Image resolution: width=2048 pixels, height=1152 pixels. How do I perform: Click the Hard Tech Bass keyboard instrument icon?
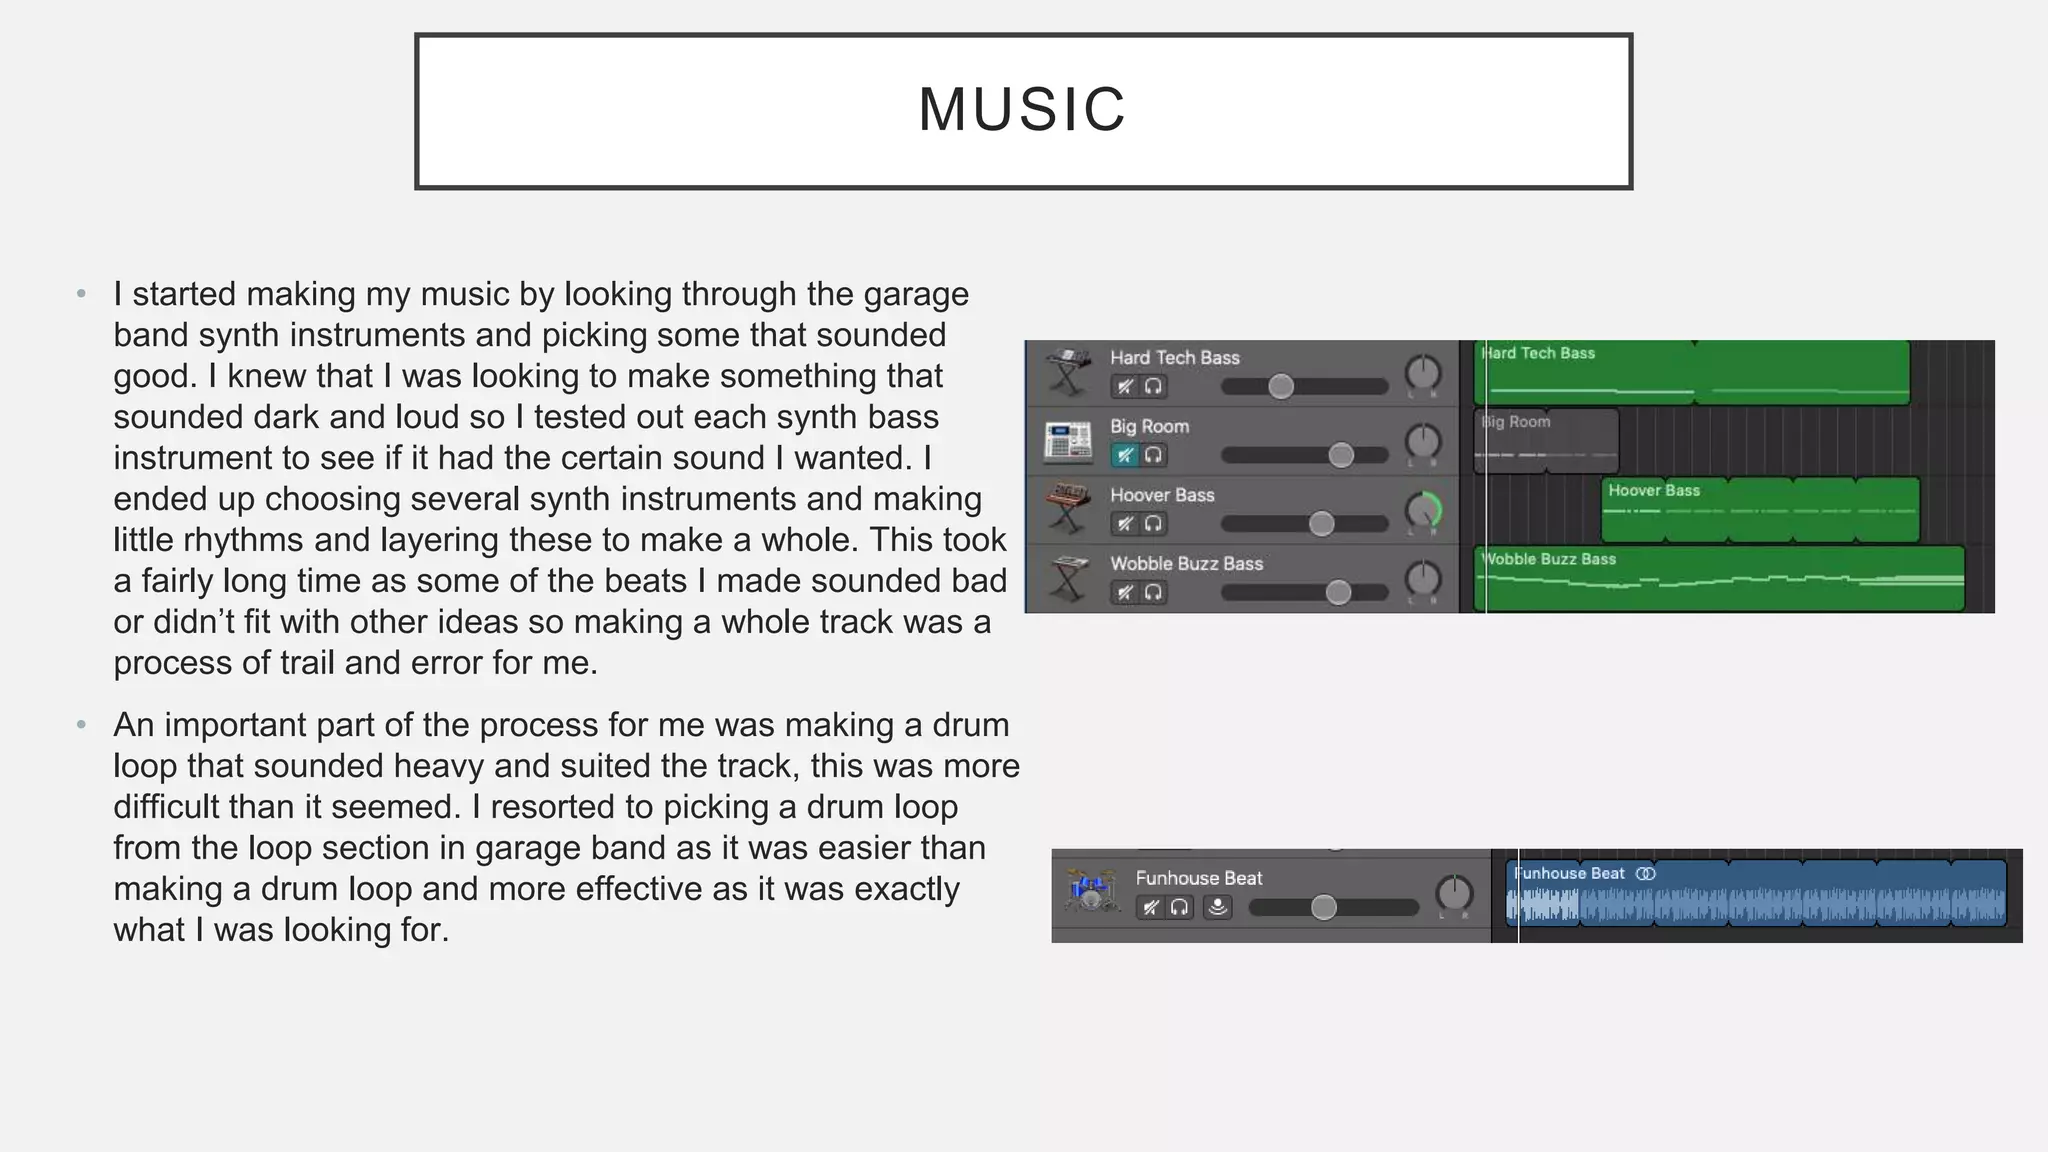[x=1068, y=373]
